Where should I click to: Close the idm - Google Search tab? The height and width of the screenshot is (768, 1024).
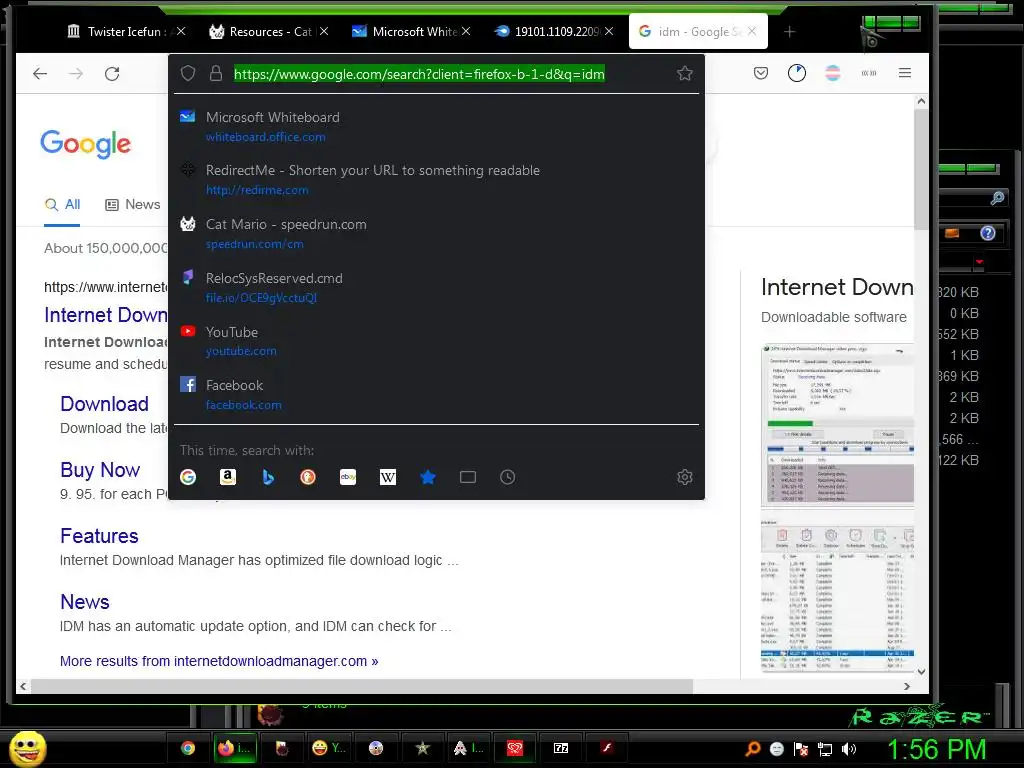coord(752,31)
